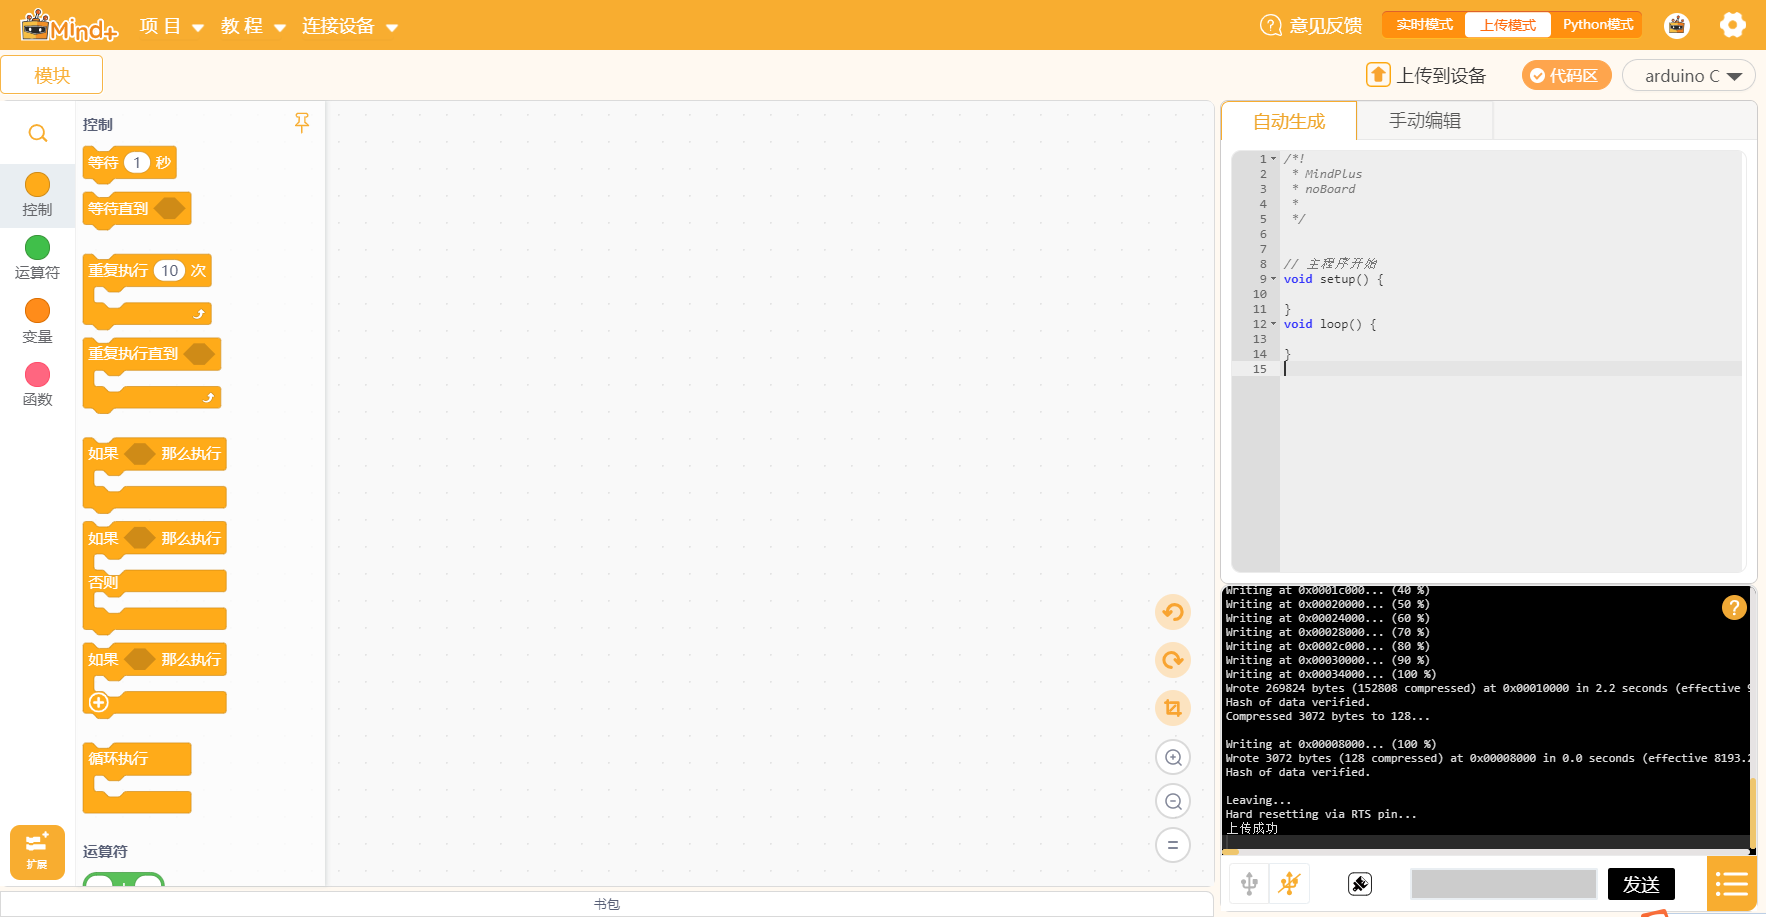Pin the block palette with pushpin icon
The image size is (1766, 917).
click(x=302, y=123)
